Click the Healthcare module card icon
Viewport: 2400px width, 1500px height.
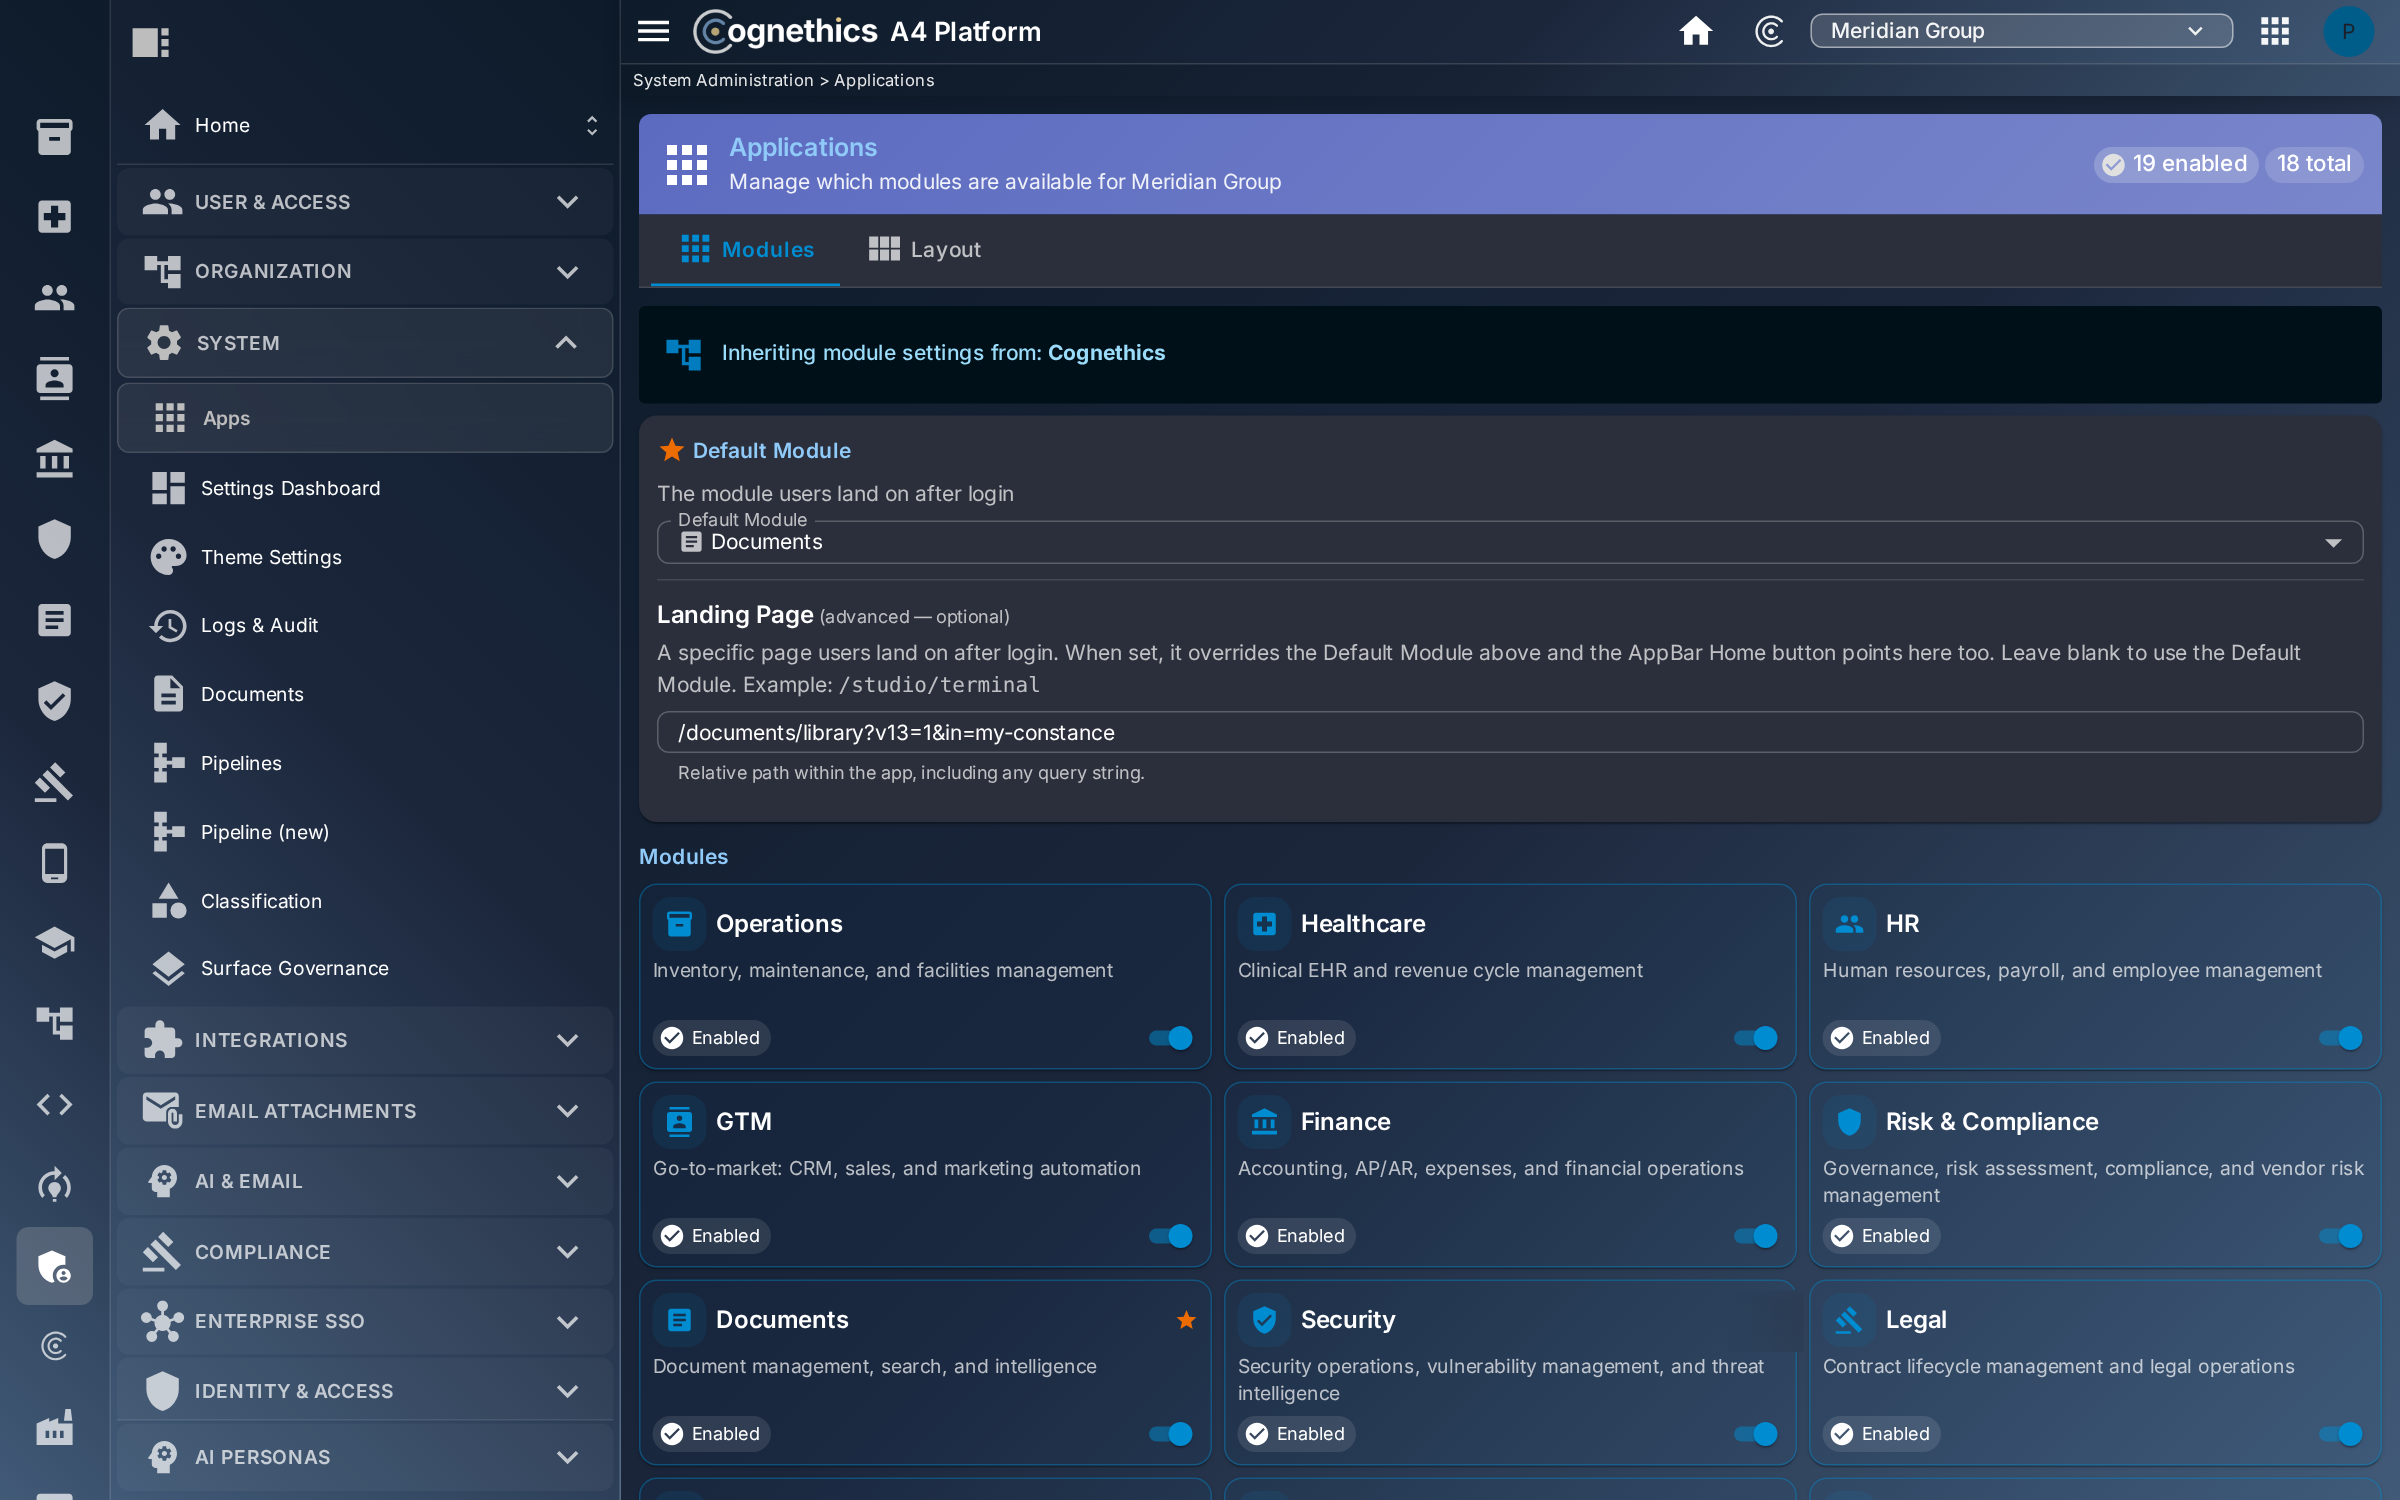pyautogui.click(x=1264, y=924)
